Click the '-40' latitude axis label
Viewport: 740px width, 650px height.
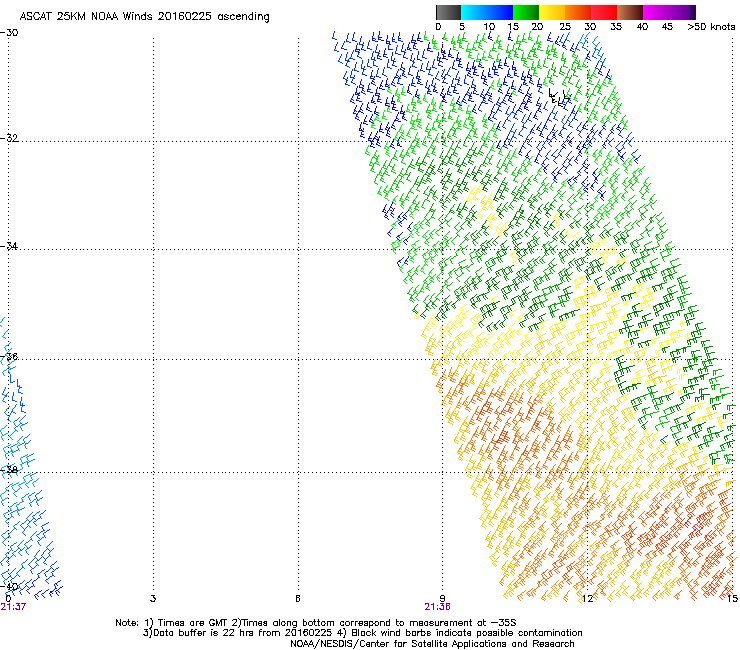click(x=9, y=586)
